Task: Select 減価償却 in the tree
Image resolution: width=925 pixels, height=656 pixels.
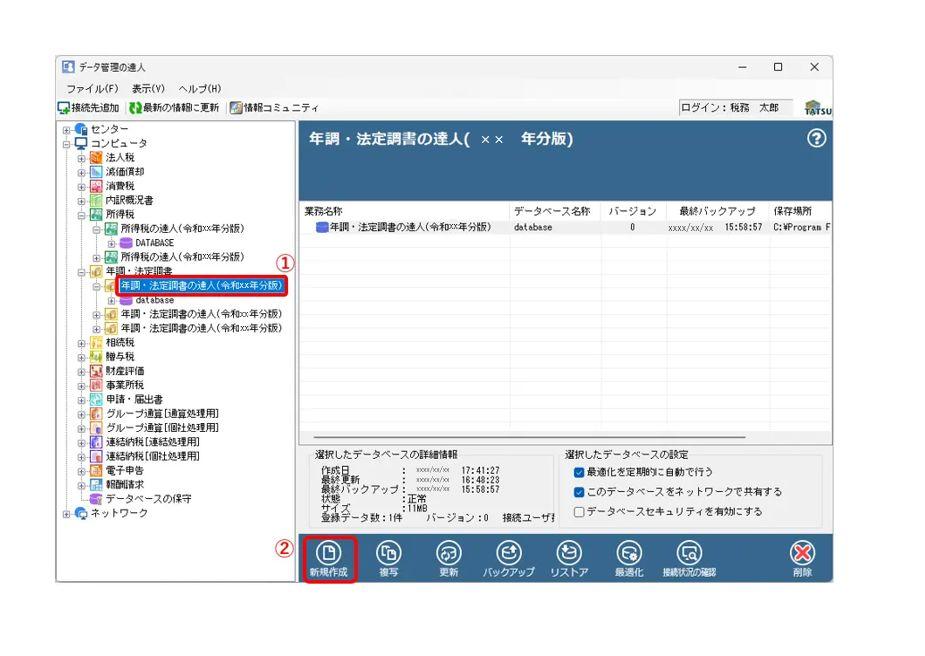Action: 124,172
